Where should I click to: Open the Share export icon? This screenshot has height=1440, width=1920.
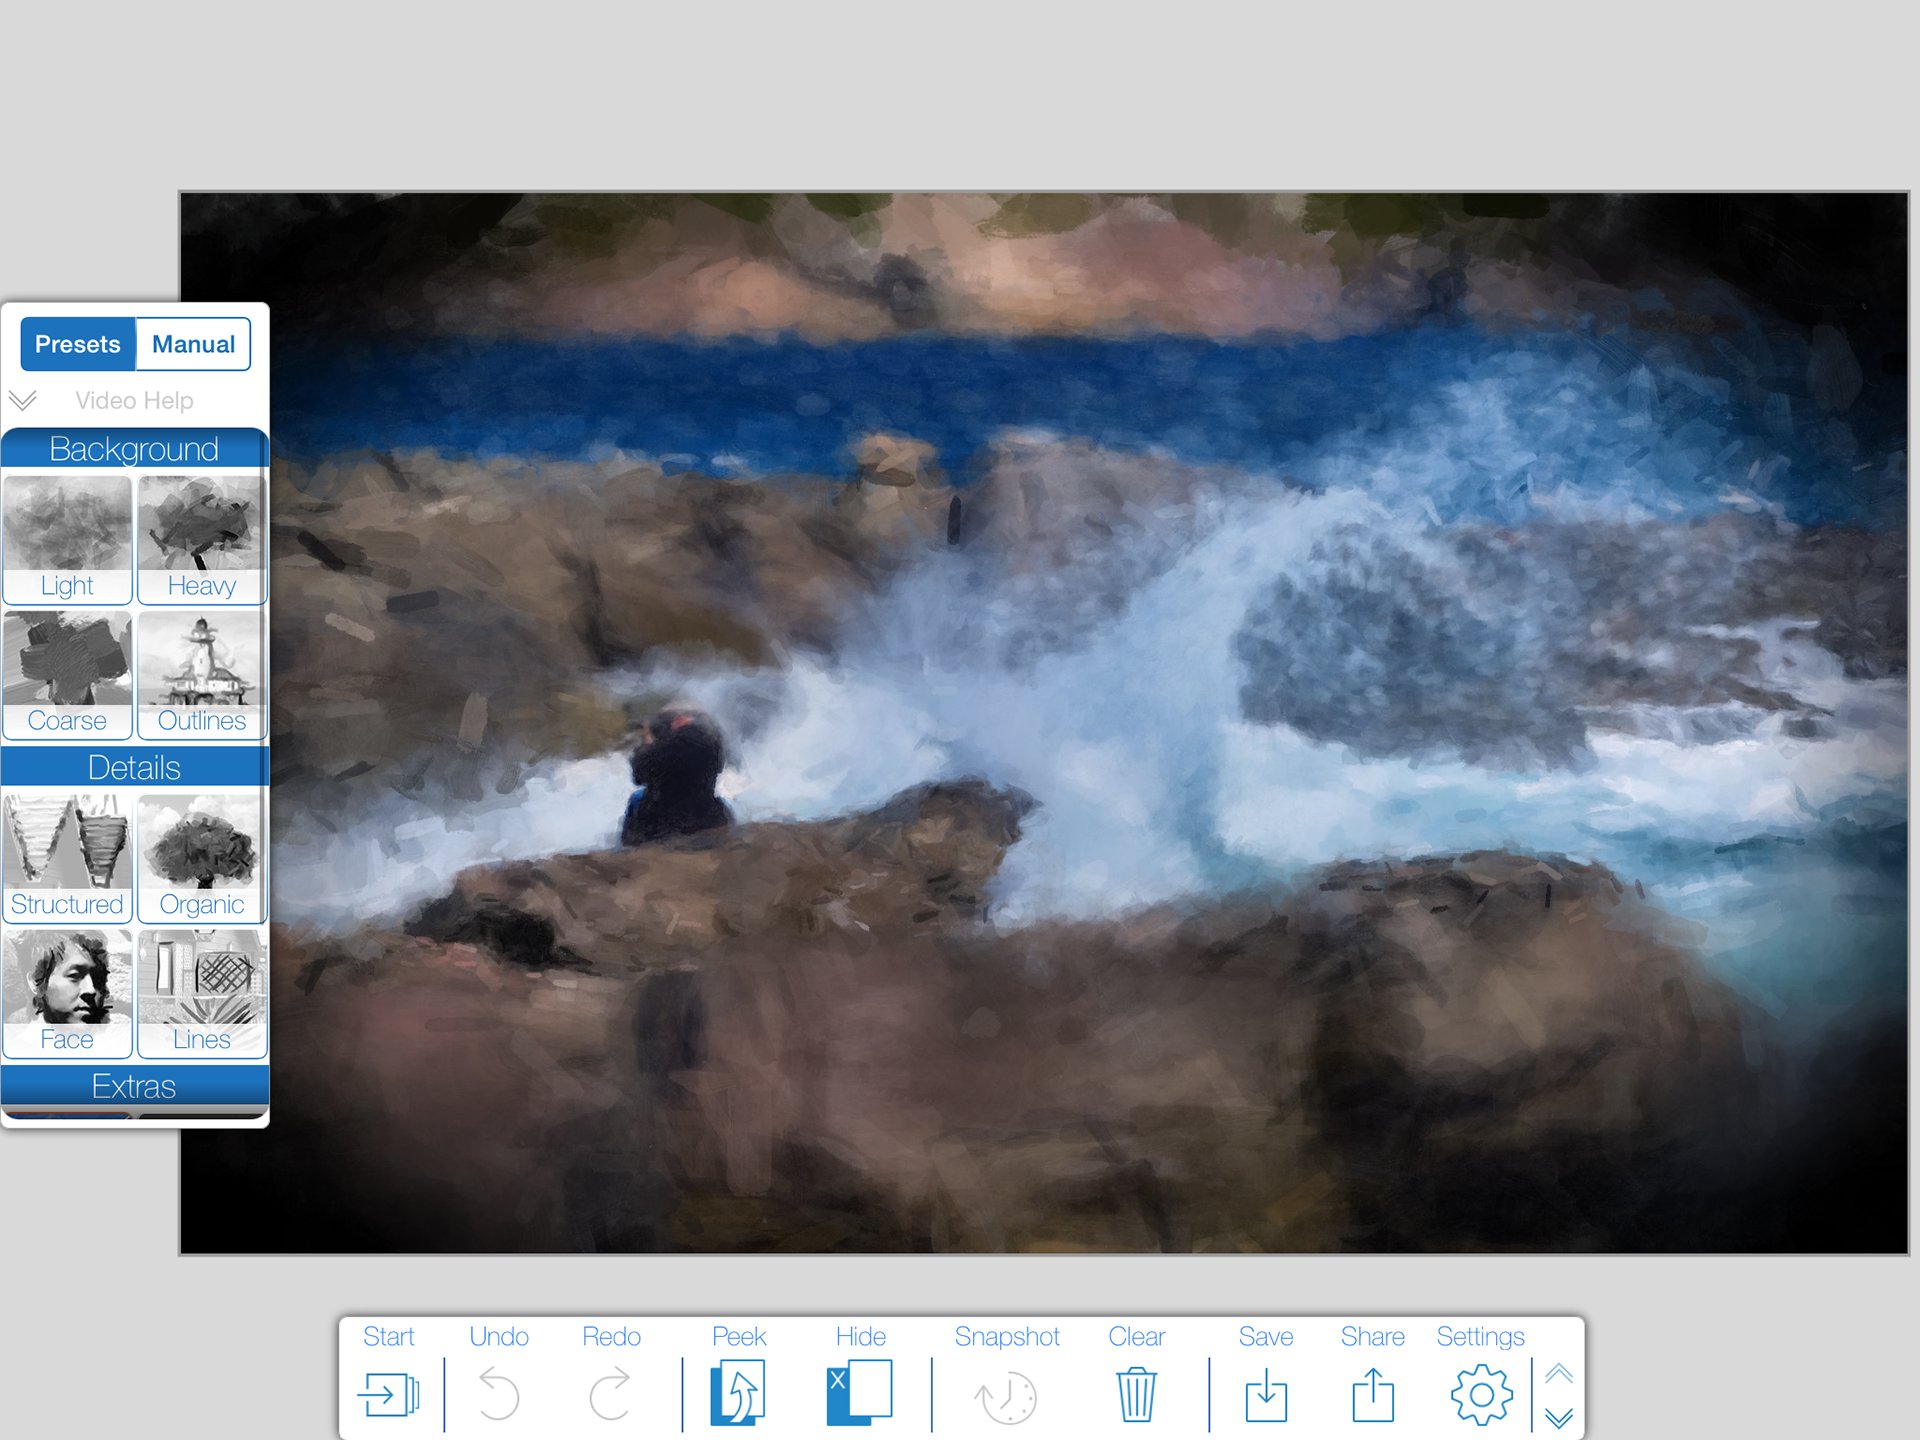coord(1372,1394)
